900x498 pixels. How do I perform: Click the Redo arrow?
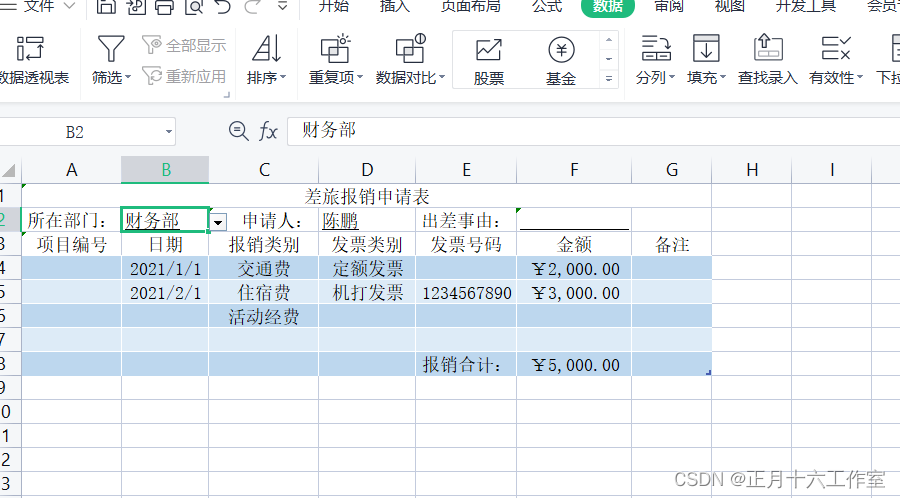click(x=253, y=6)
